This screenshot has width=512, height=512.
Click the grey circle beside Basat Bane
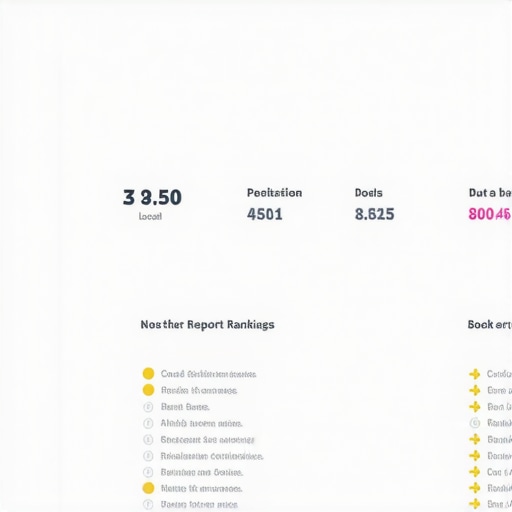tap(148, 407)
